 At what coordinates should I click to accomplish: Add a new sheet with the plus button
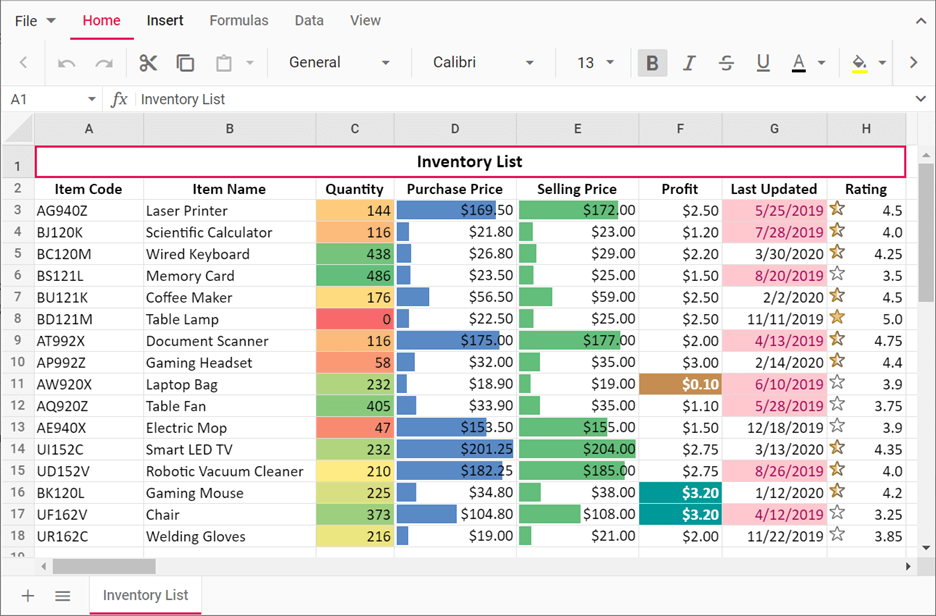pyautogui.click(x=27, y=595)
